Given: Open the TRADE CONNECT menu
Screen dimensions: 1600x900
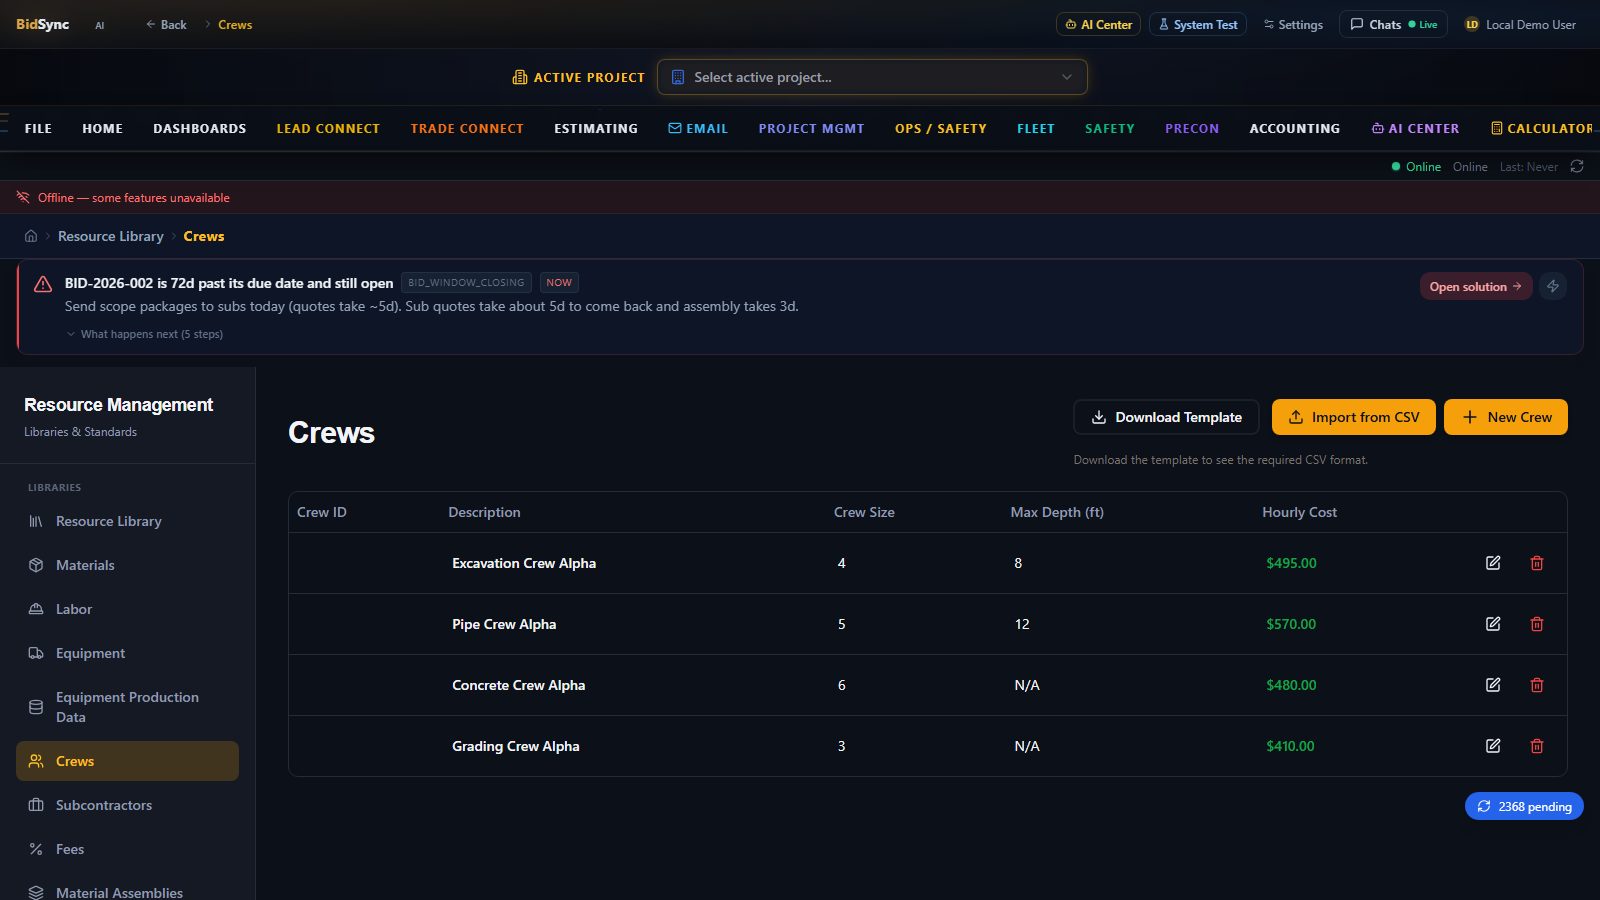Looking at the screenshot, I should [467, 128].
